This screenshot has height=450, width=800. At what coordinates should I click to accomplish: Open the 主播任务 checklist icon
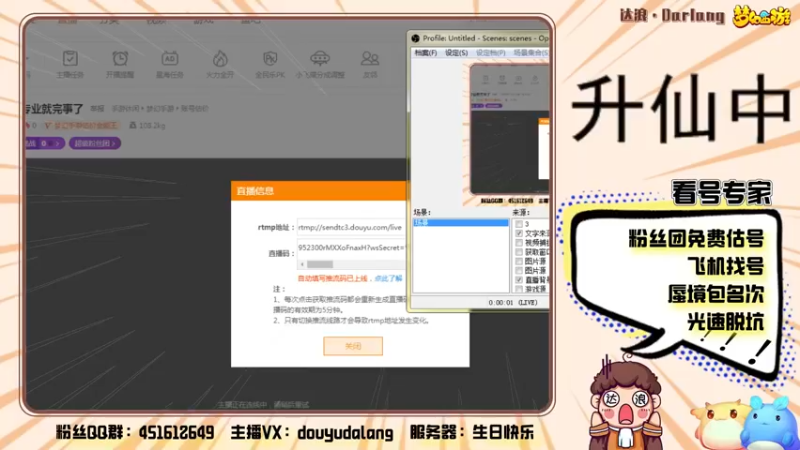pyautogui.click(x=70, y=59)
